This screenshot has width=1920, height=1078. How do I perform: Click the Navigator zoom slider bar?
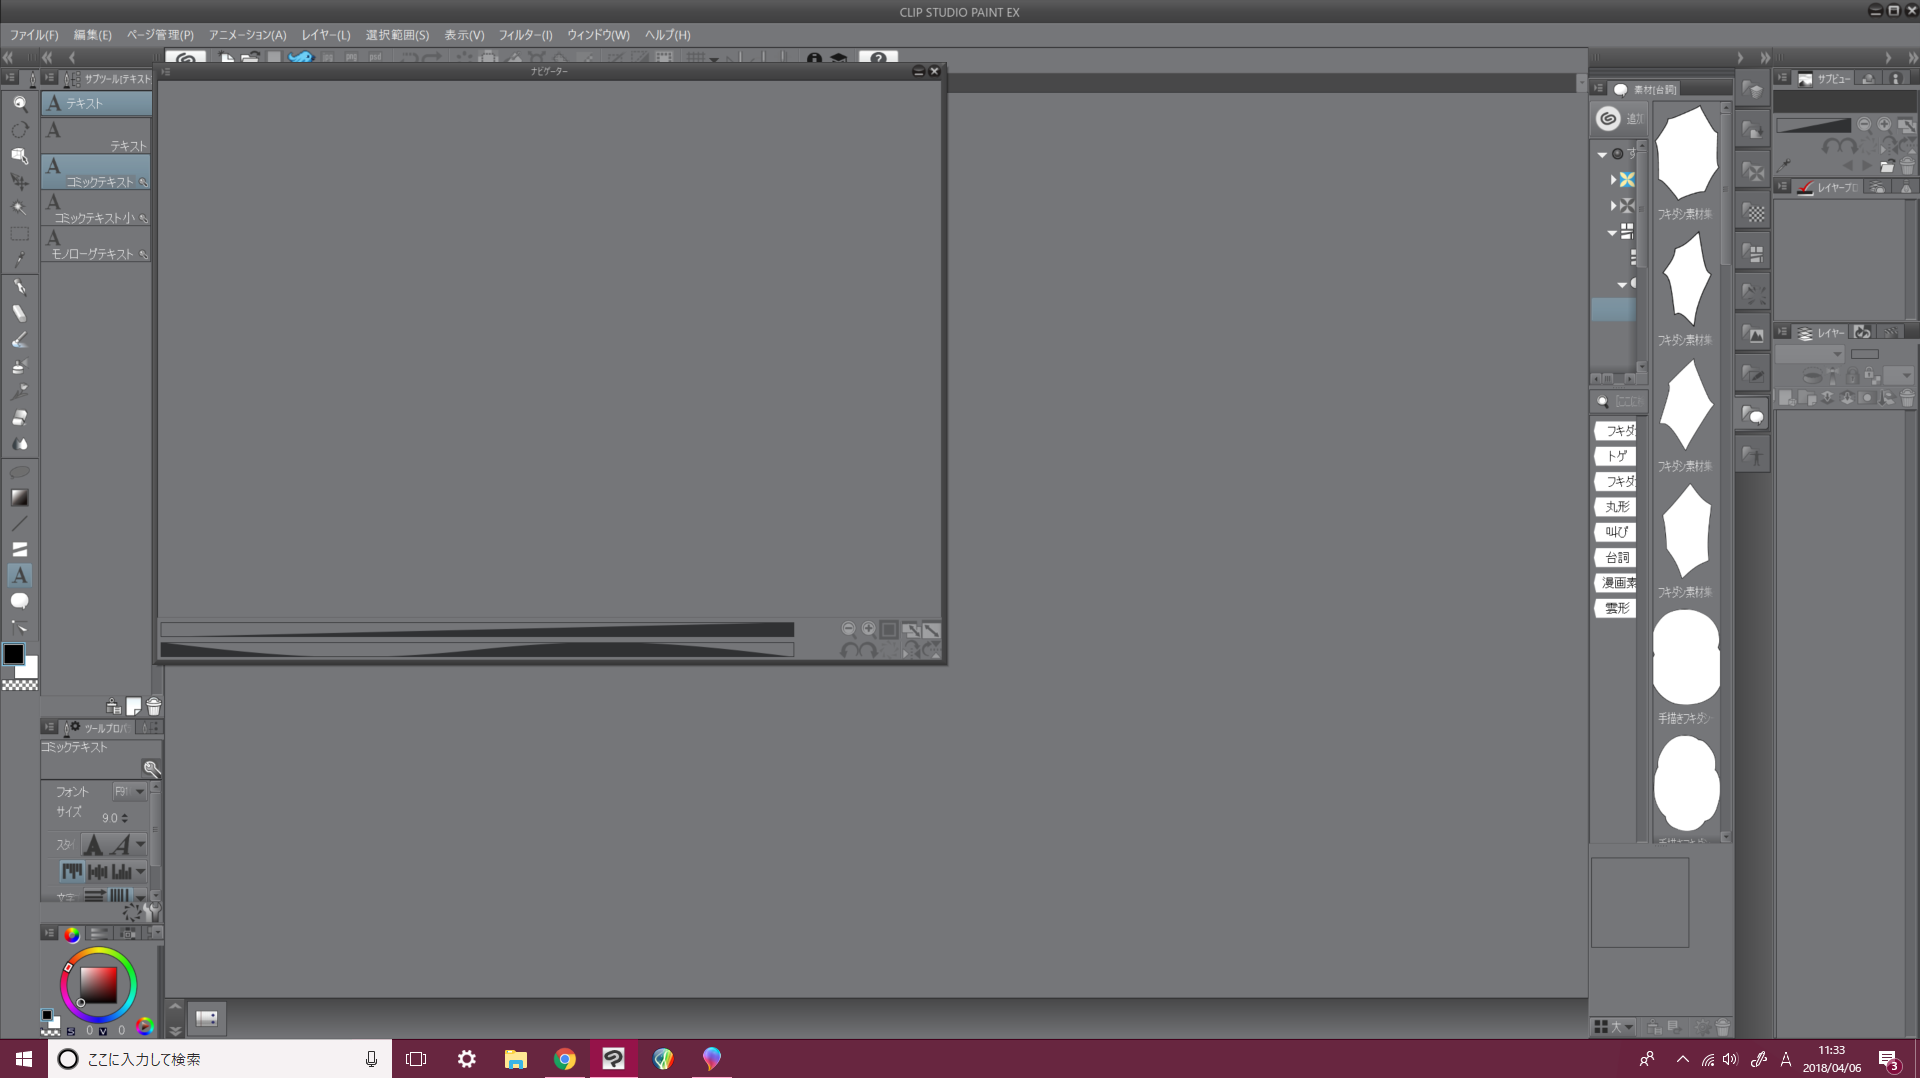pos(477,630)
